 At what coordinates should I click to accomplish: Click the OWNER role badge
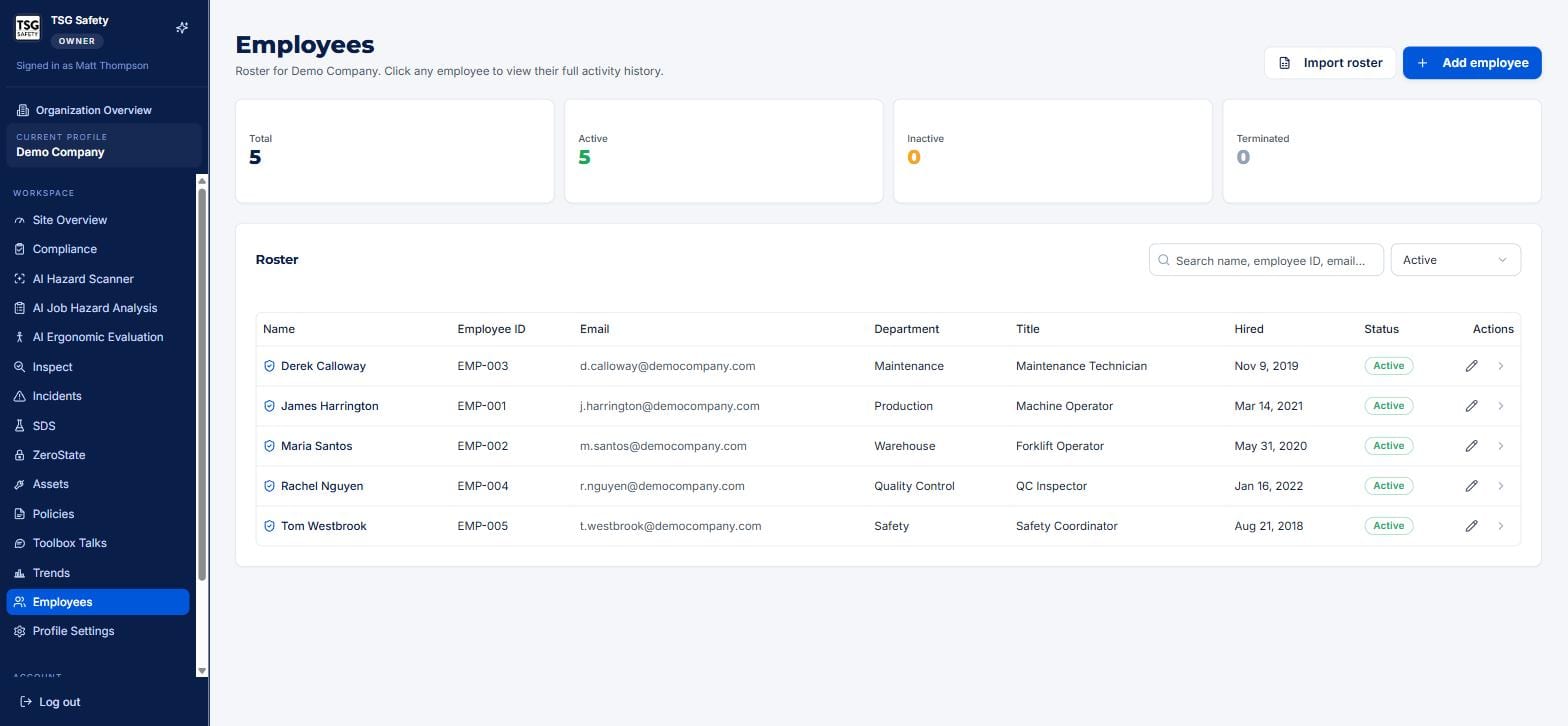tap(77, 41)
